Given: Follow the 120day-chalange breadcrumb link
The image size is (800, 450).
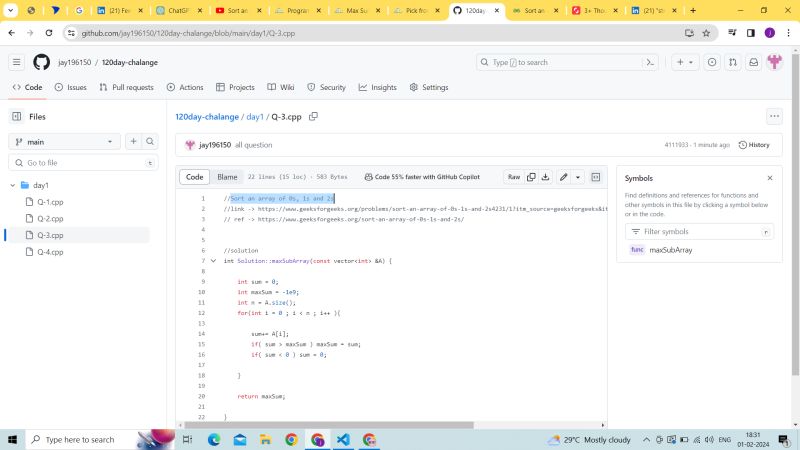Looking at the screenshot, I should tap(207, 117).
